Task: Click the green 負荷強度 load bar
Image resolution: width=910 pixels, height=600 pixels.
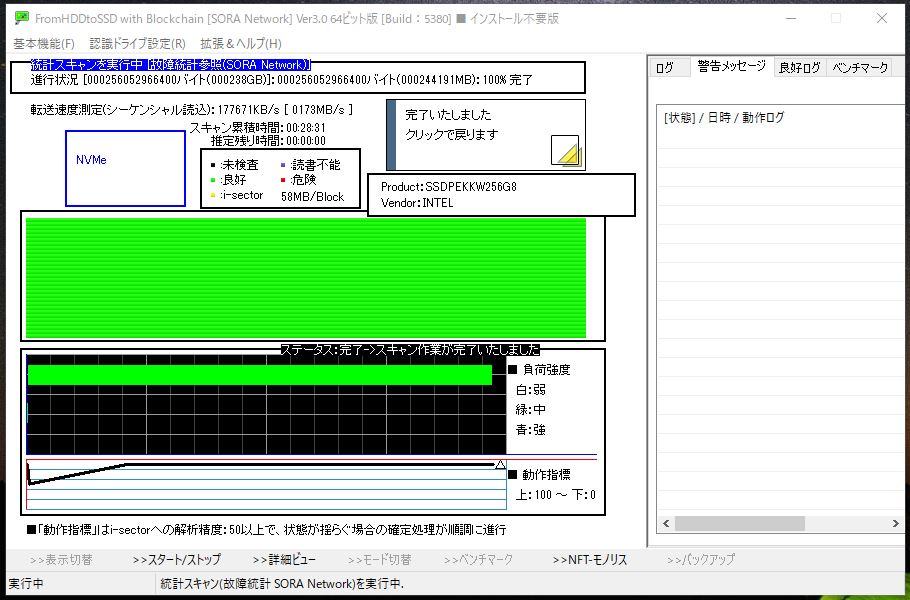Action: pyautogui.click(x=259, y=375)
